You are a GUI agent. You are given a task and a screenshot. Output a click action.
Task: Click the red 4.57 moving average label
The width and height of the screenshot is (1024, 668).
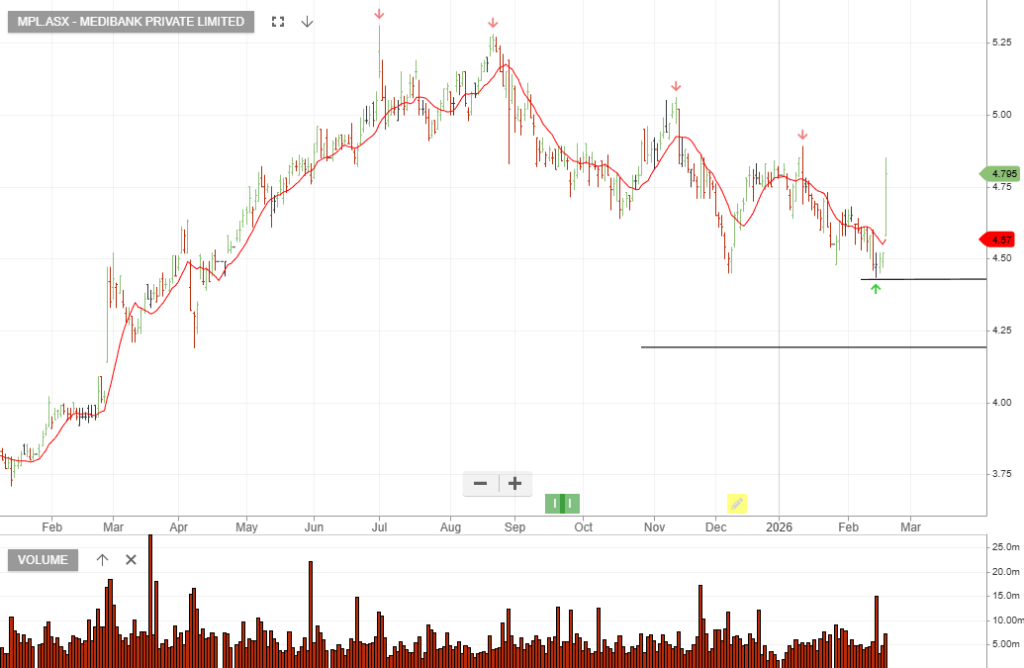pos(1000,240)
